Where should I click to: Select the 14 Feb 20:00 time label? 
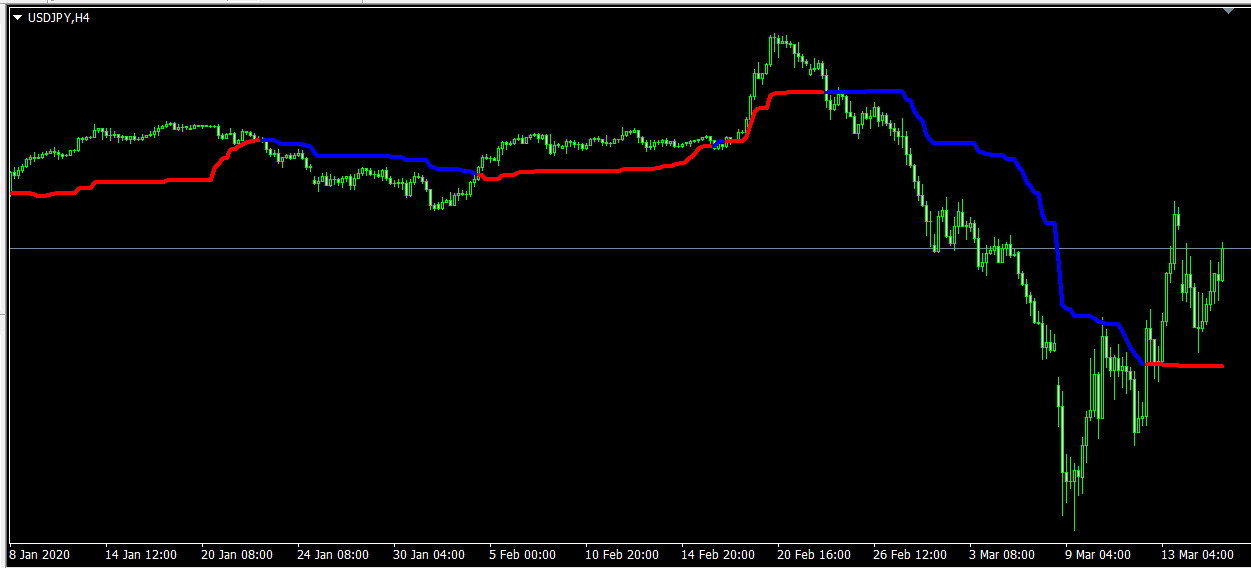click(718, 554)
